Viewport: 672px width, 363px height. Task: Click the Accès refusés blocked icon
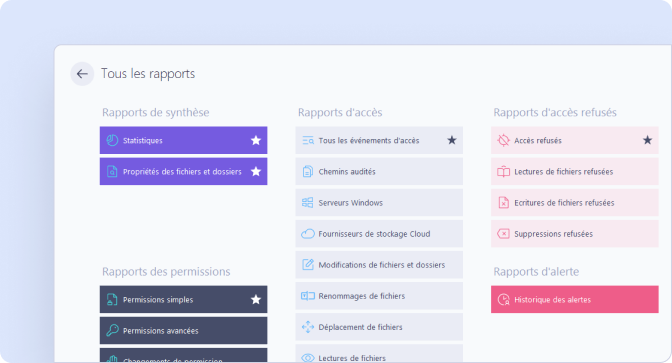coord(503,140)
